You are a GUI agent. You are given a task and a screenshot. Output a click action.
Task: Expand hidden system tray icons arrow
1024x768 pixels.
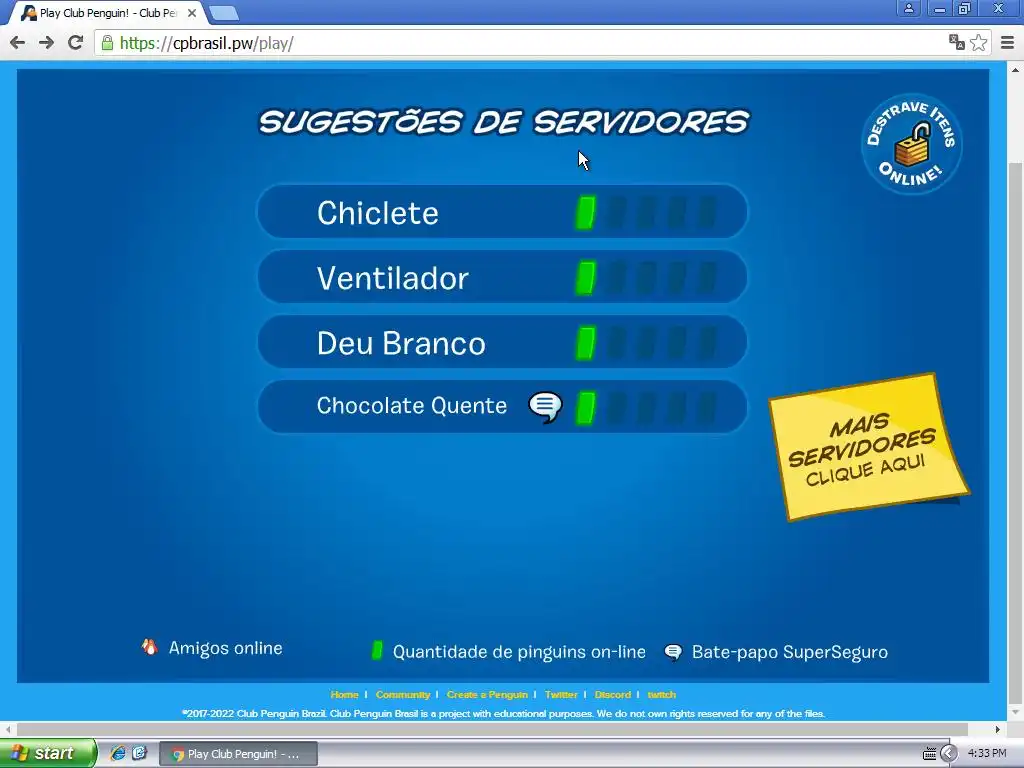[948, 754]
